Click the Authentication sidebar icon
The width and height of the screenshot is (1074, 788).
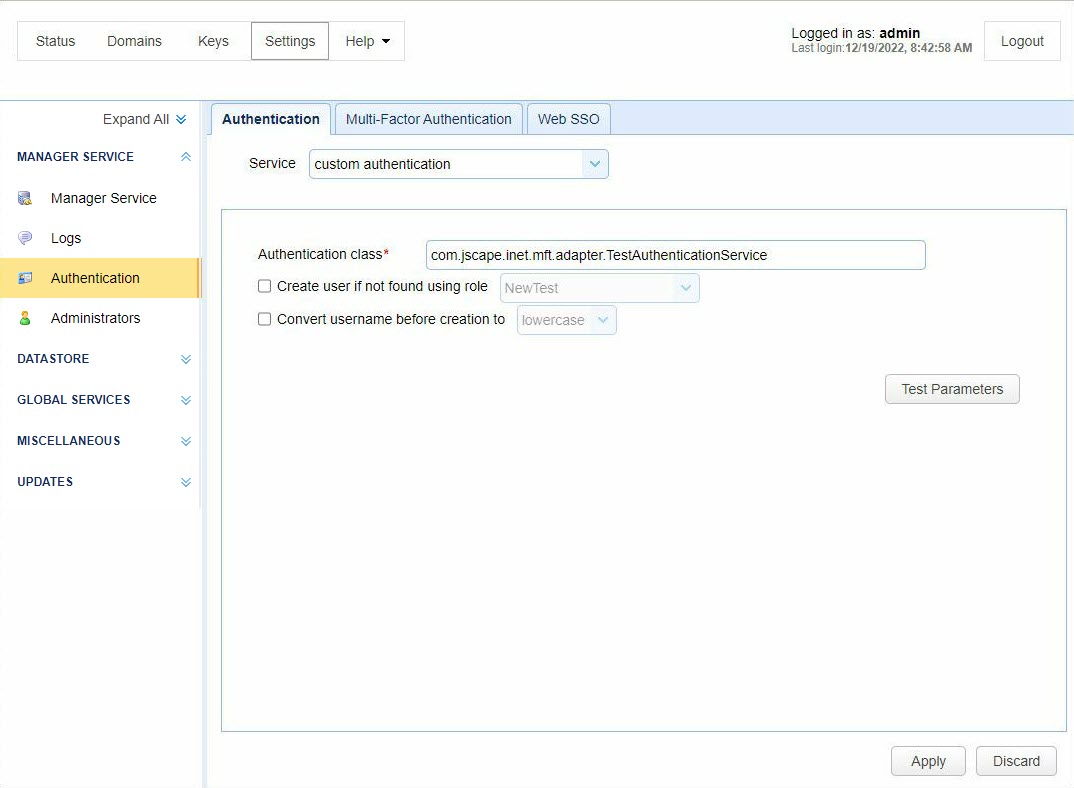(25, 278)
